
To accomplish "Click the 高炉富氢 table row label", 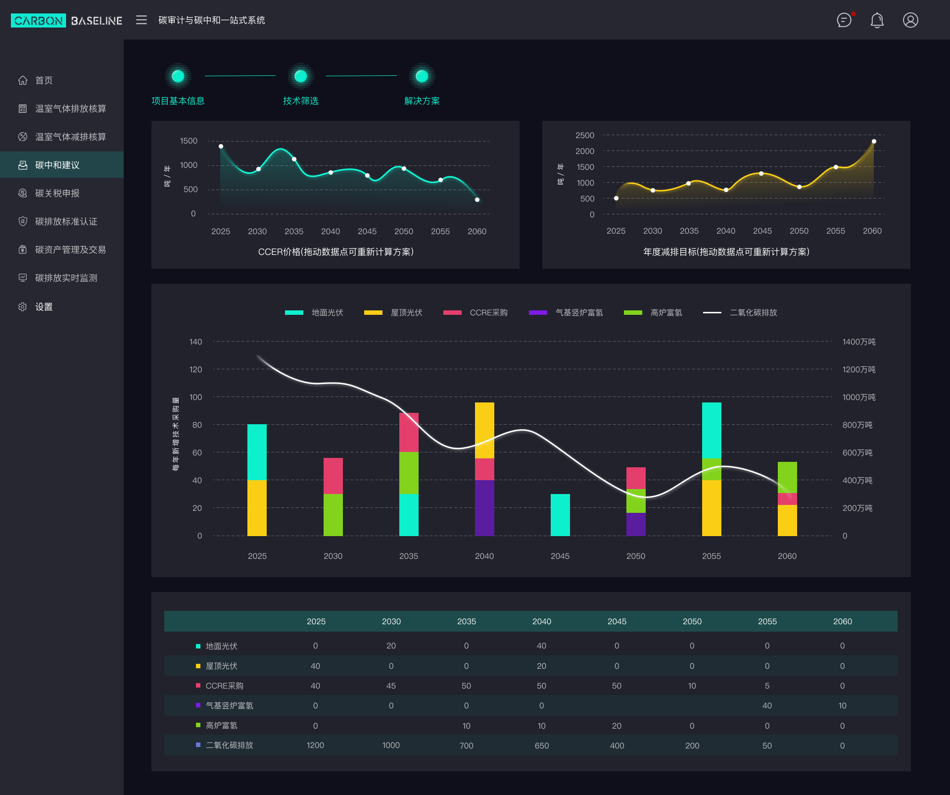I will (221, 725).
